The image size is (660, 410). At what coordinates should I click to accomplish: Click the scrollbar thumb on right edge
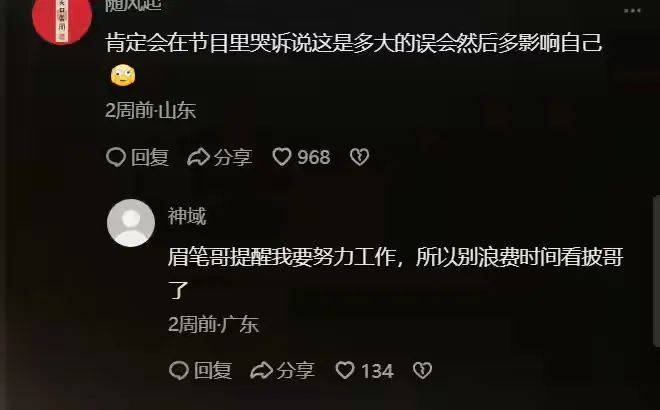click(657, 271)
